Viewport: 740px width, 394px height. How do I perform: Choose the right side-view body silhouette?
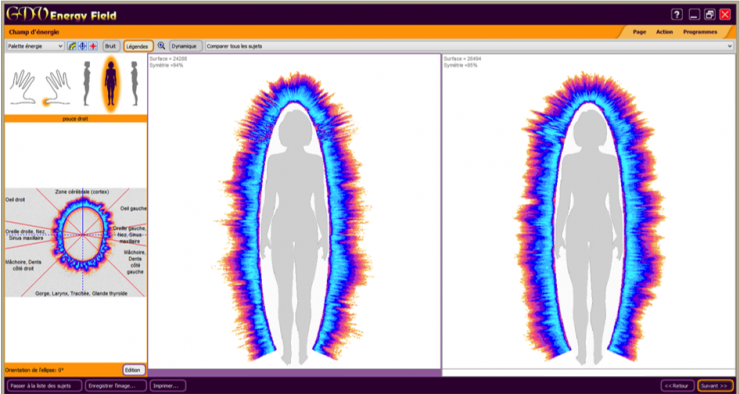[135, 83]
